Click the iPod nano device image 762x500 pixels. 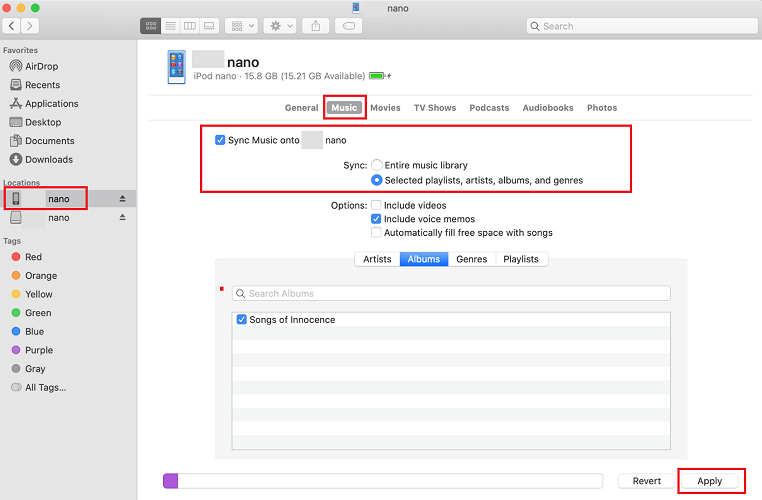[176, 67]
